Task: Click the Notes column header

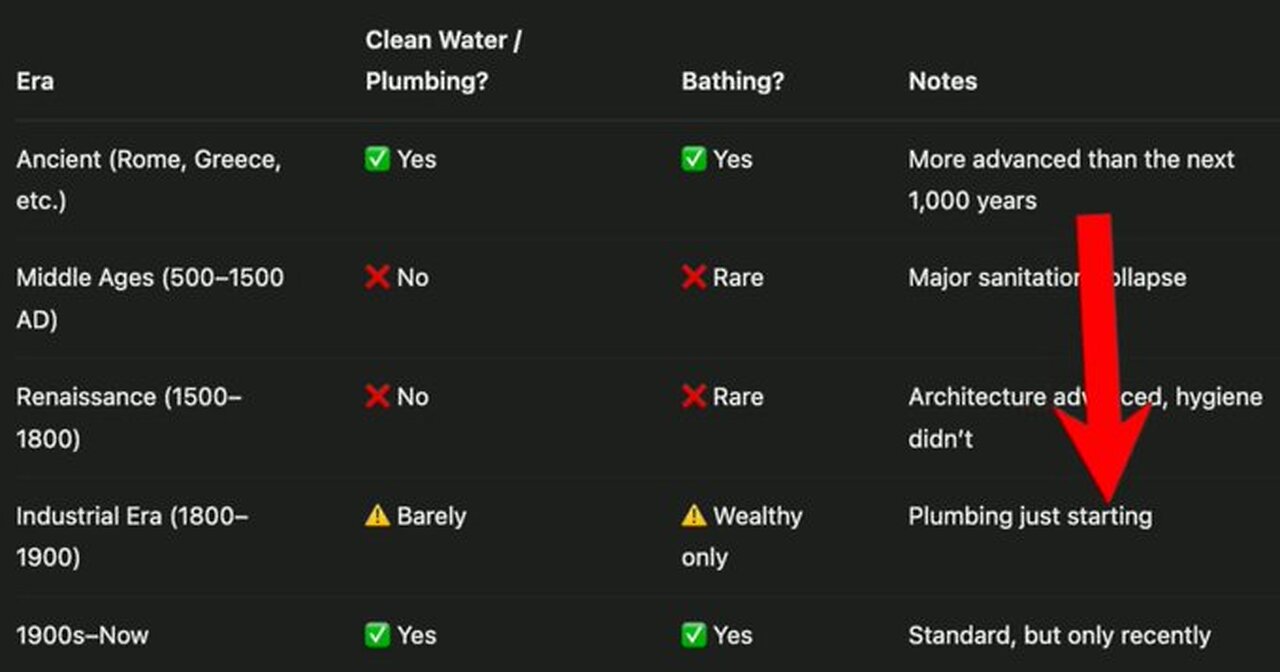Action: point(942,81)
